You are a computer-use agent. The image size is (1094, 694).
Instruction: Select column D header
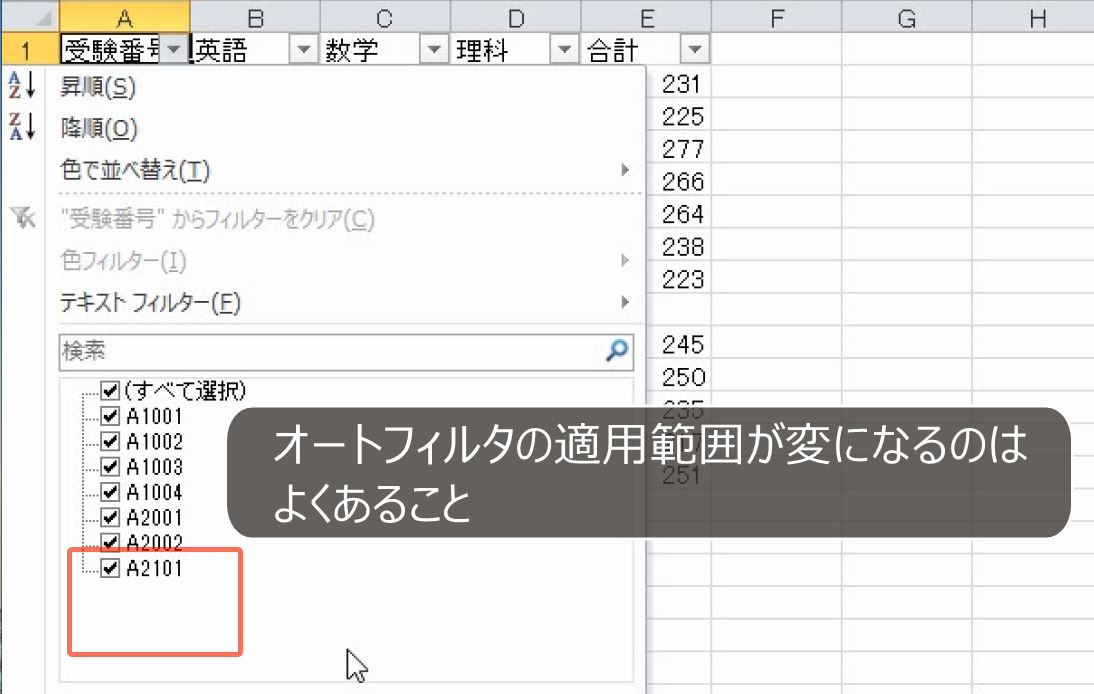click(516, 17)
